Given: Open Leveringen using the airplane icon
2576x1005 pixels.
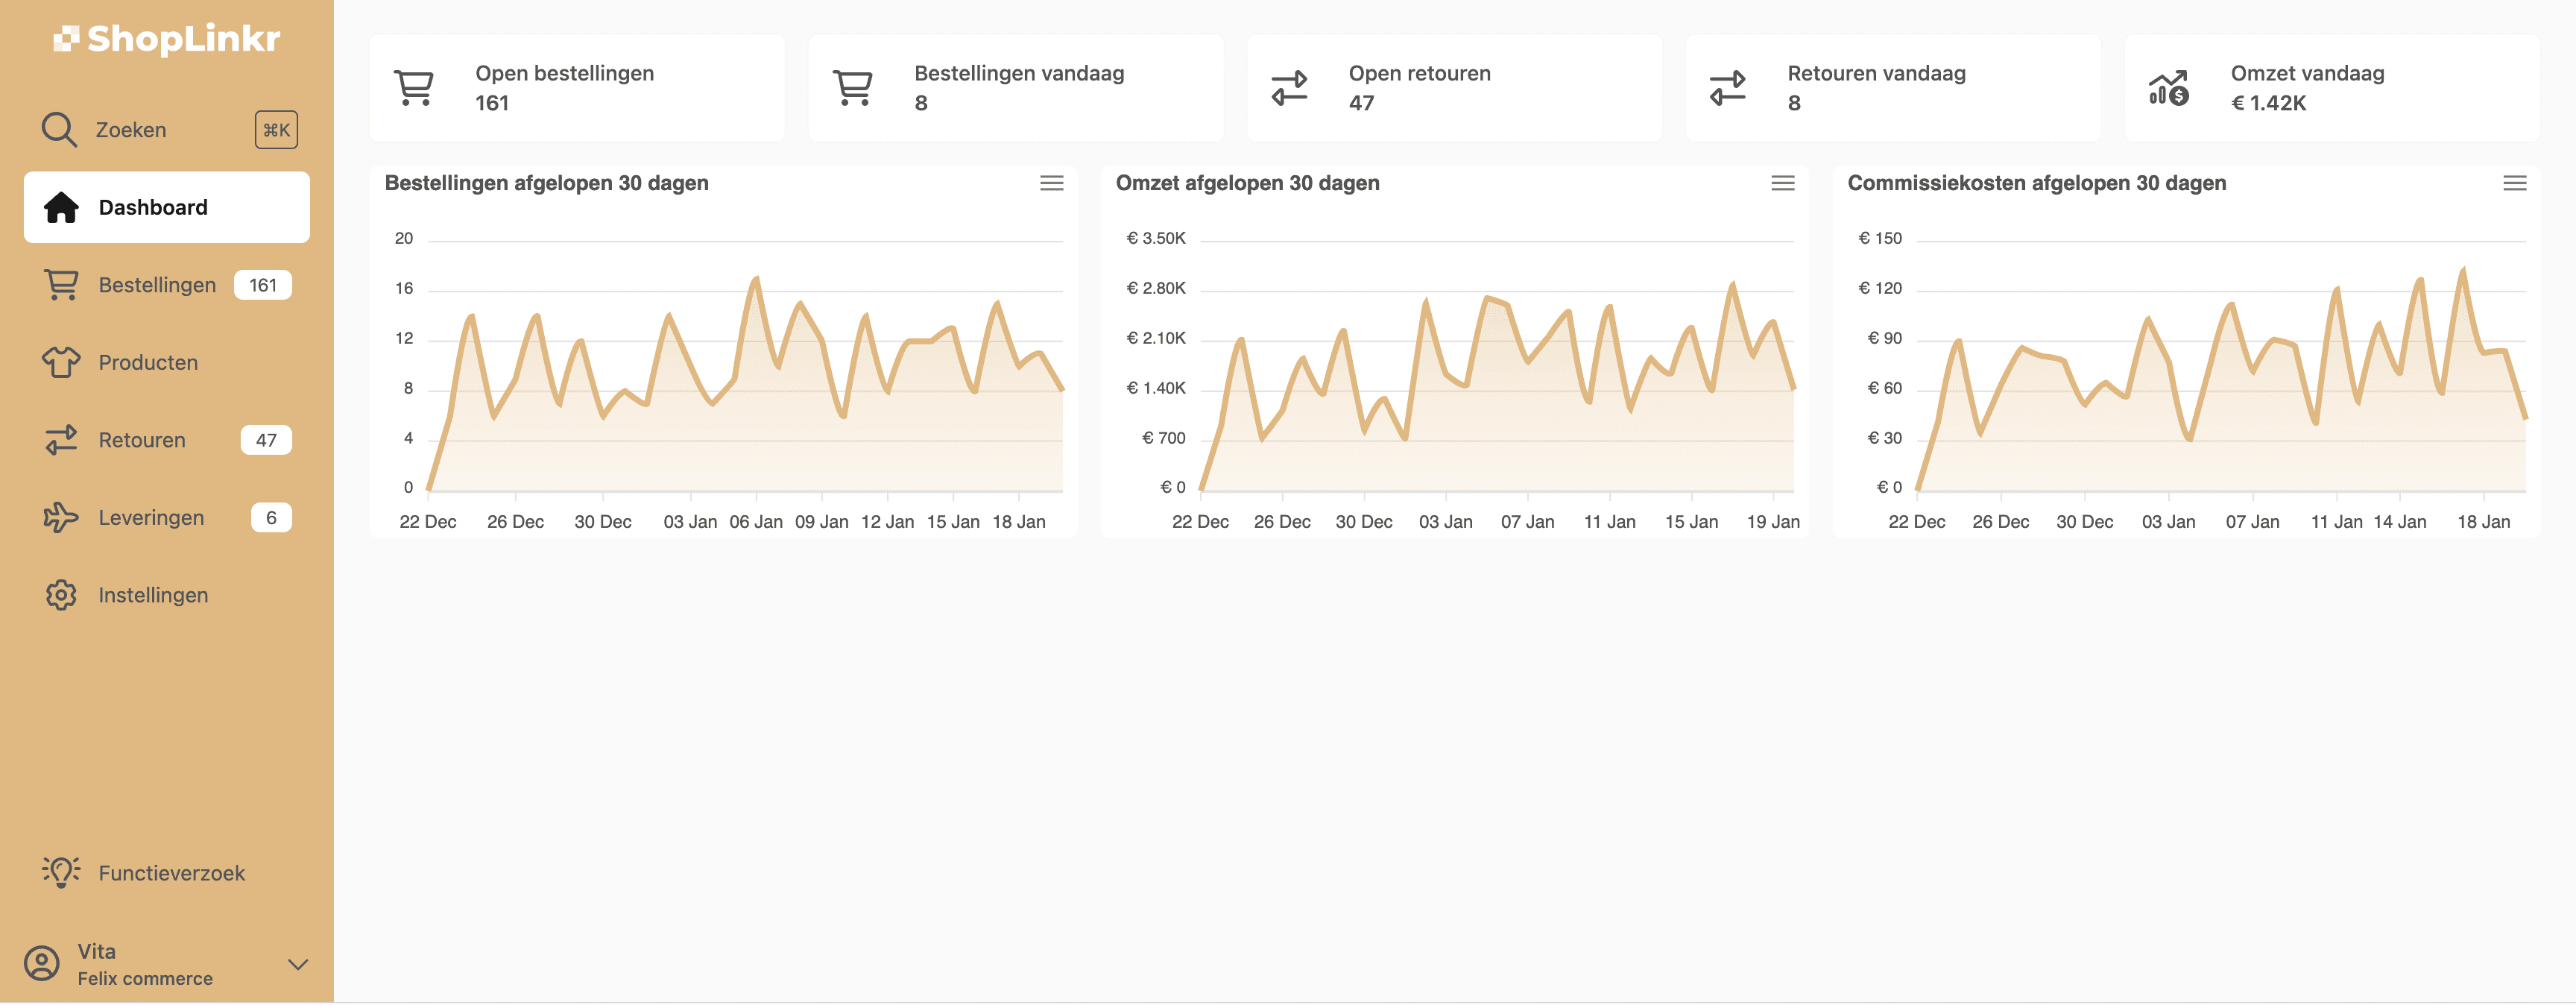Looking at the screenshot, I should pyautogui.click(x=60, y=517).
